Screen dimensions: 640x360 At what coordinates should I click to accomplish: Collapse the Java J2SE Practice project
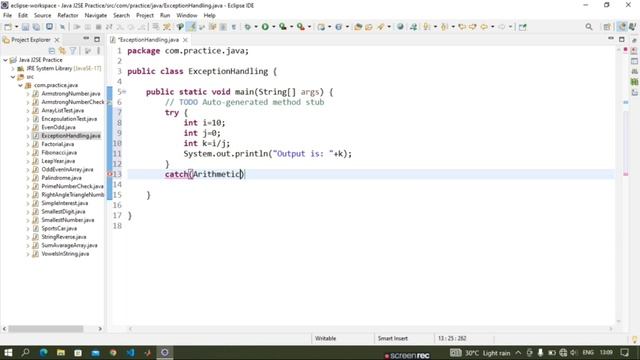click(5, 60)
